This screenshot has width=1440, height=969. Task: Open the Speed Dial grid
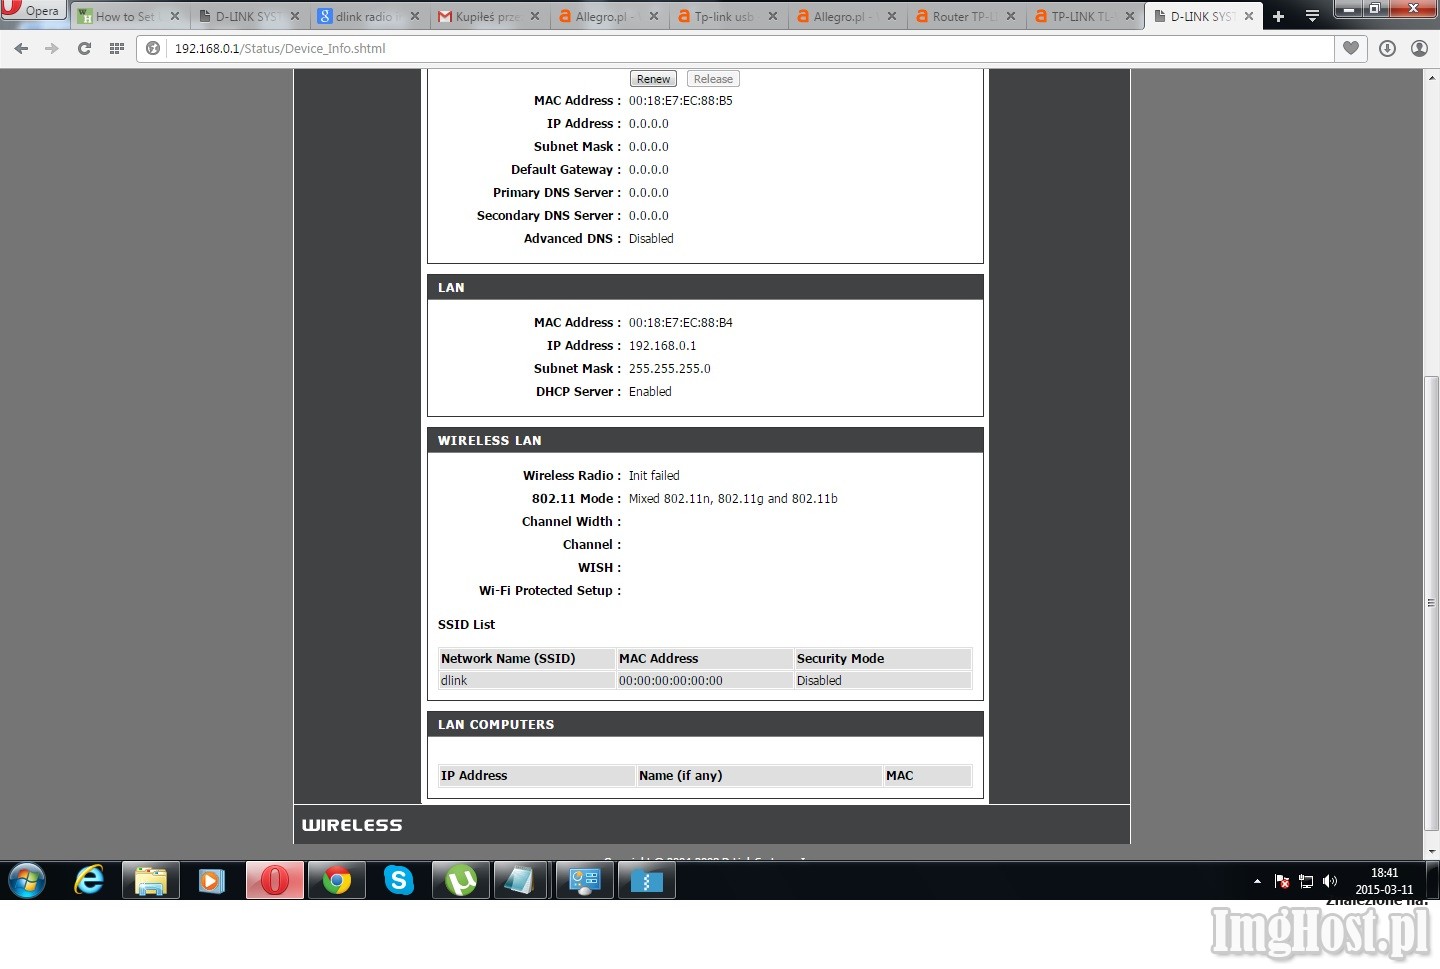click(117, 48)
